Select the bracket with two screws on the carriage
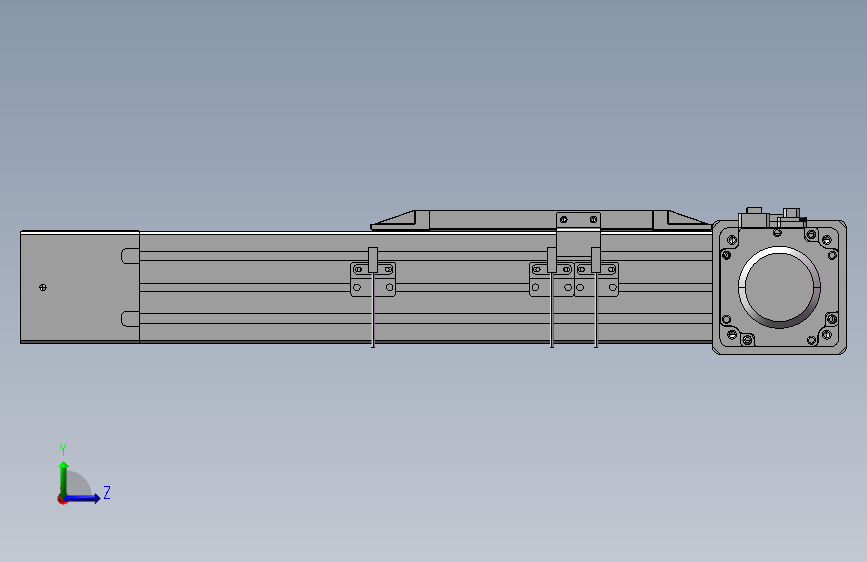The height and width of the screenshot is (562, 867). coord(578,234)
